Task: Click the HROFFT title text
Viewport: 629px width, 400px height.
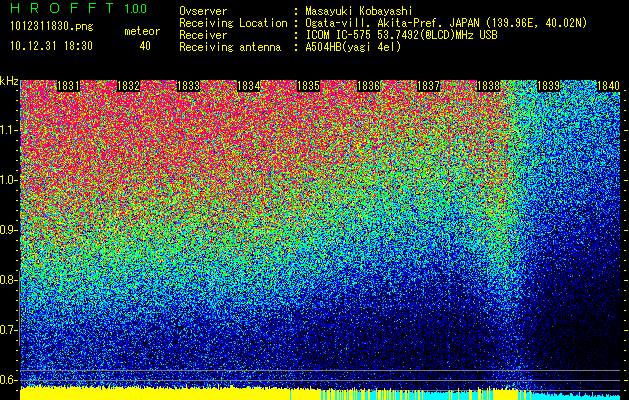Action: 63,8
